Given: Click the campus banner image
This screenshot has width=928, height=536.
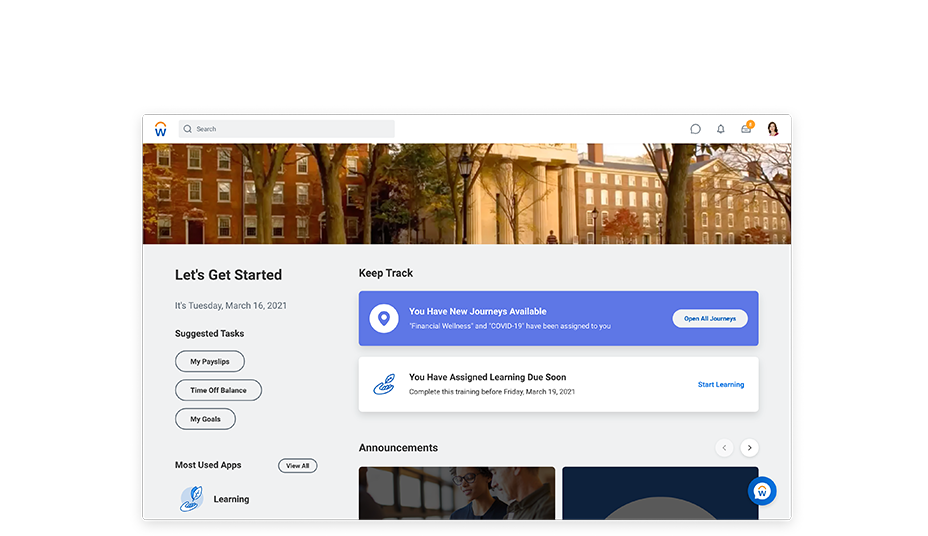Looking at the screenshot, I should click(466, 193).
